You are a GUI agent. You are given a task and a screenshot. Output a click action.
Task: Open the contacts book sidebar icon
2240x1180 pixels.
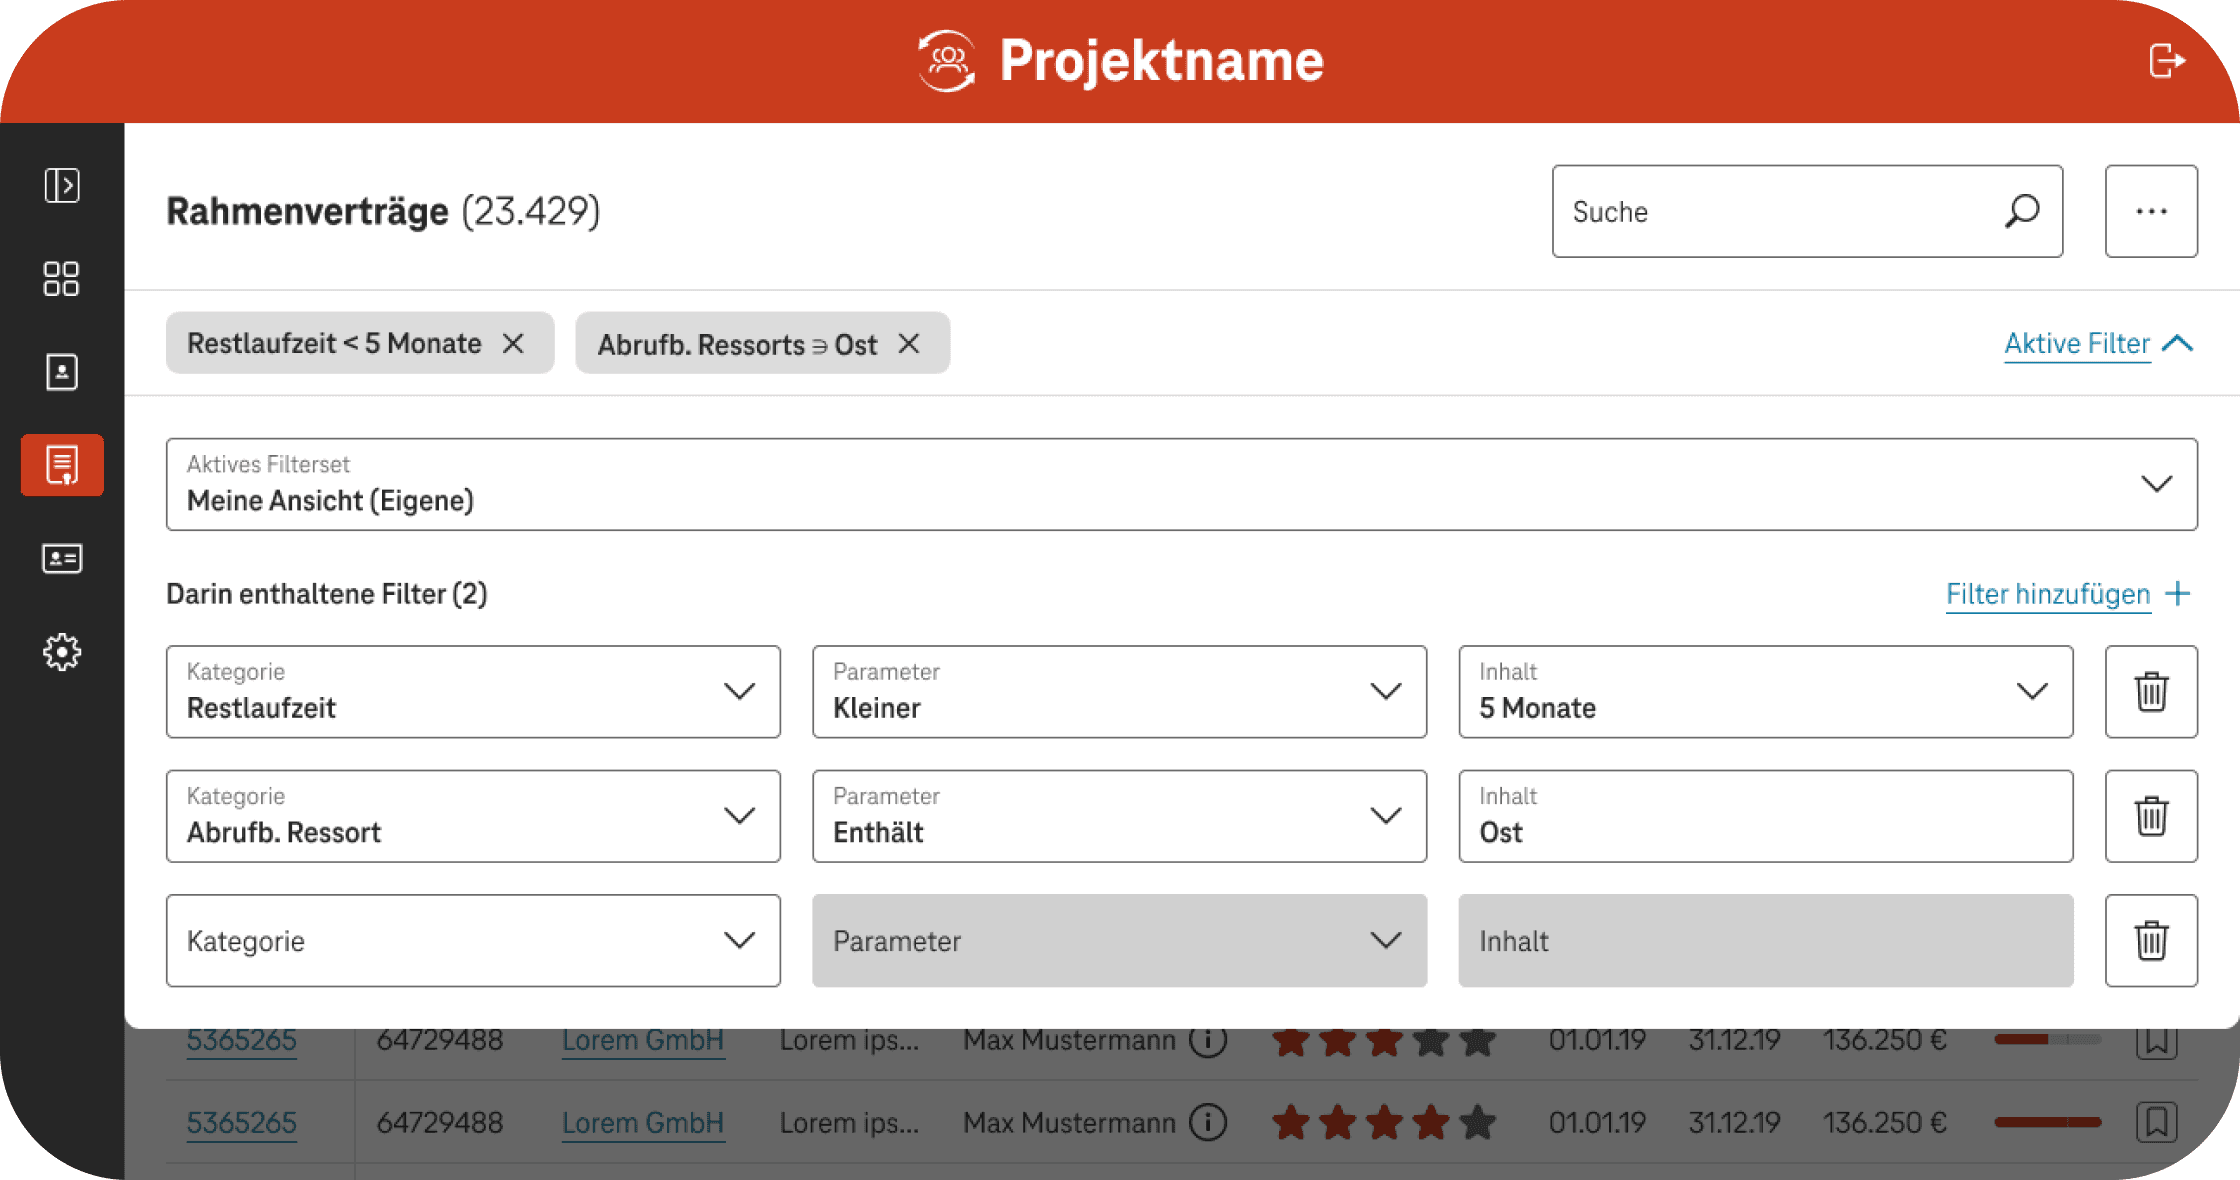click(62, 372)
